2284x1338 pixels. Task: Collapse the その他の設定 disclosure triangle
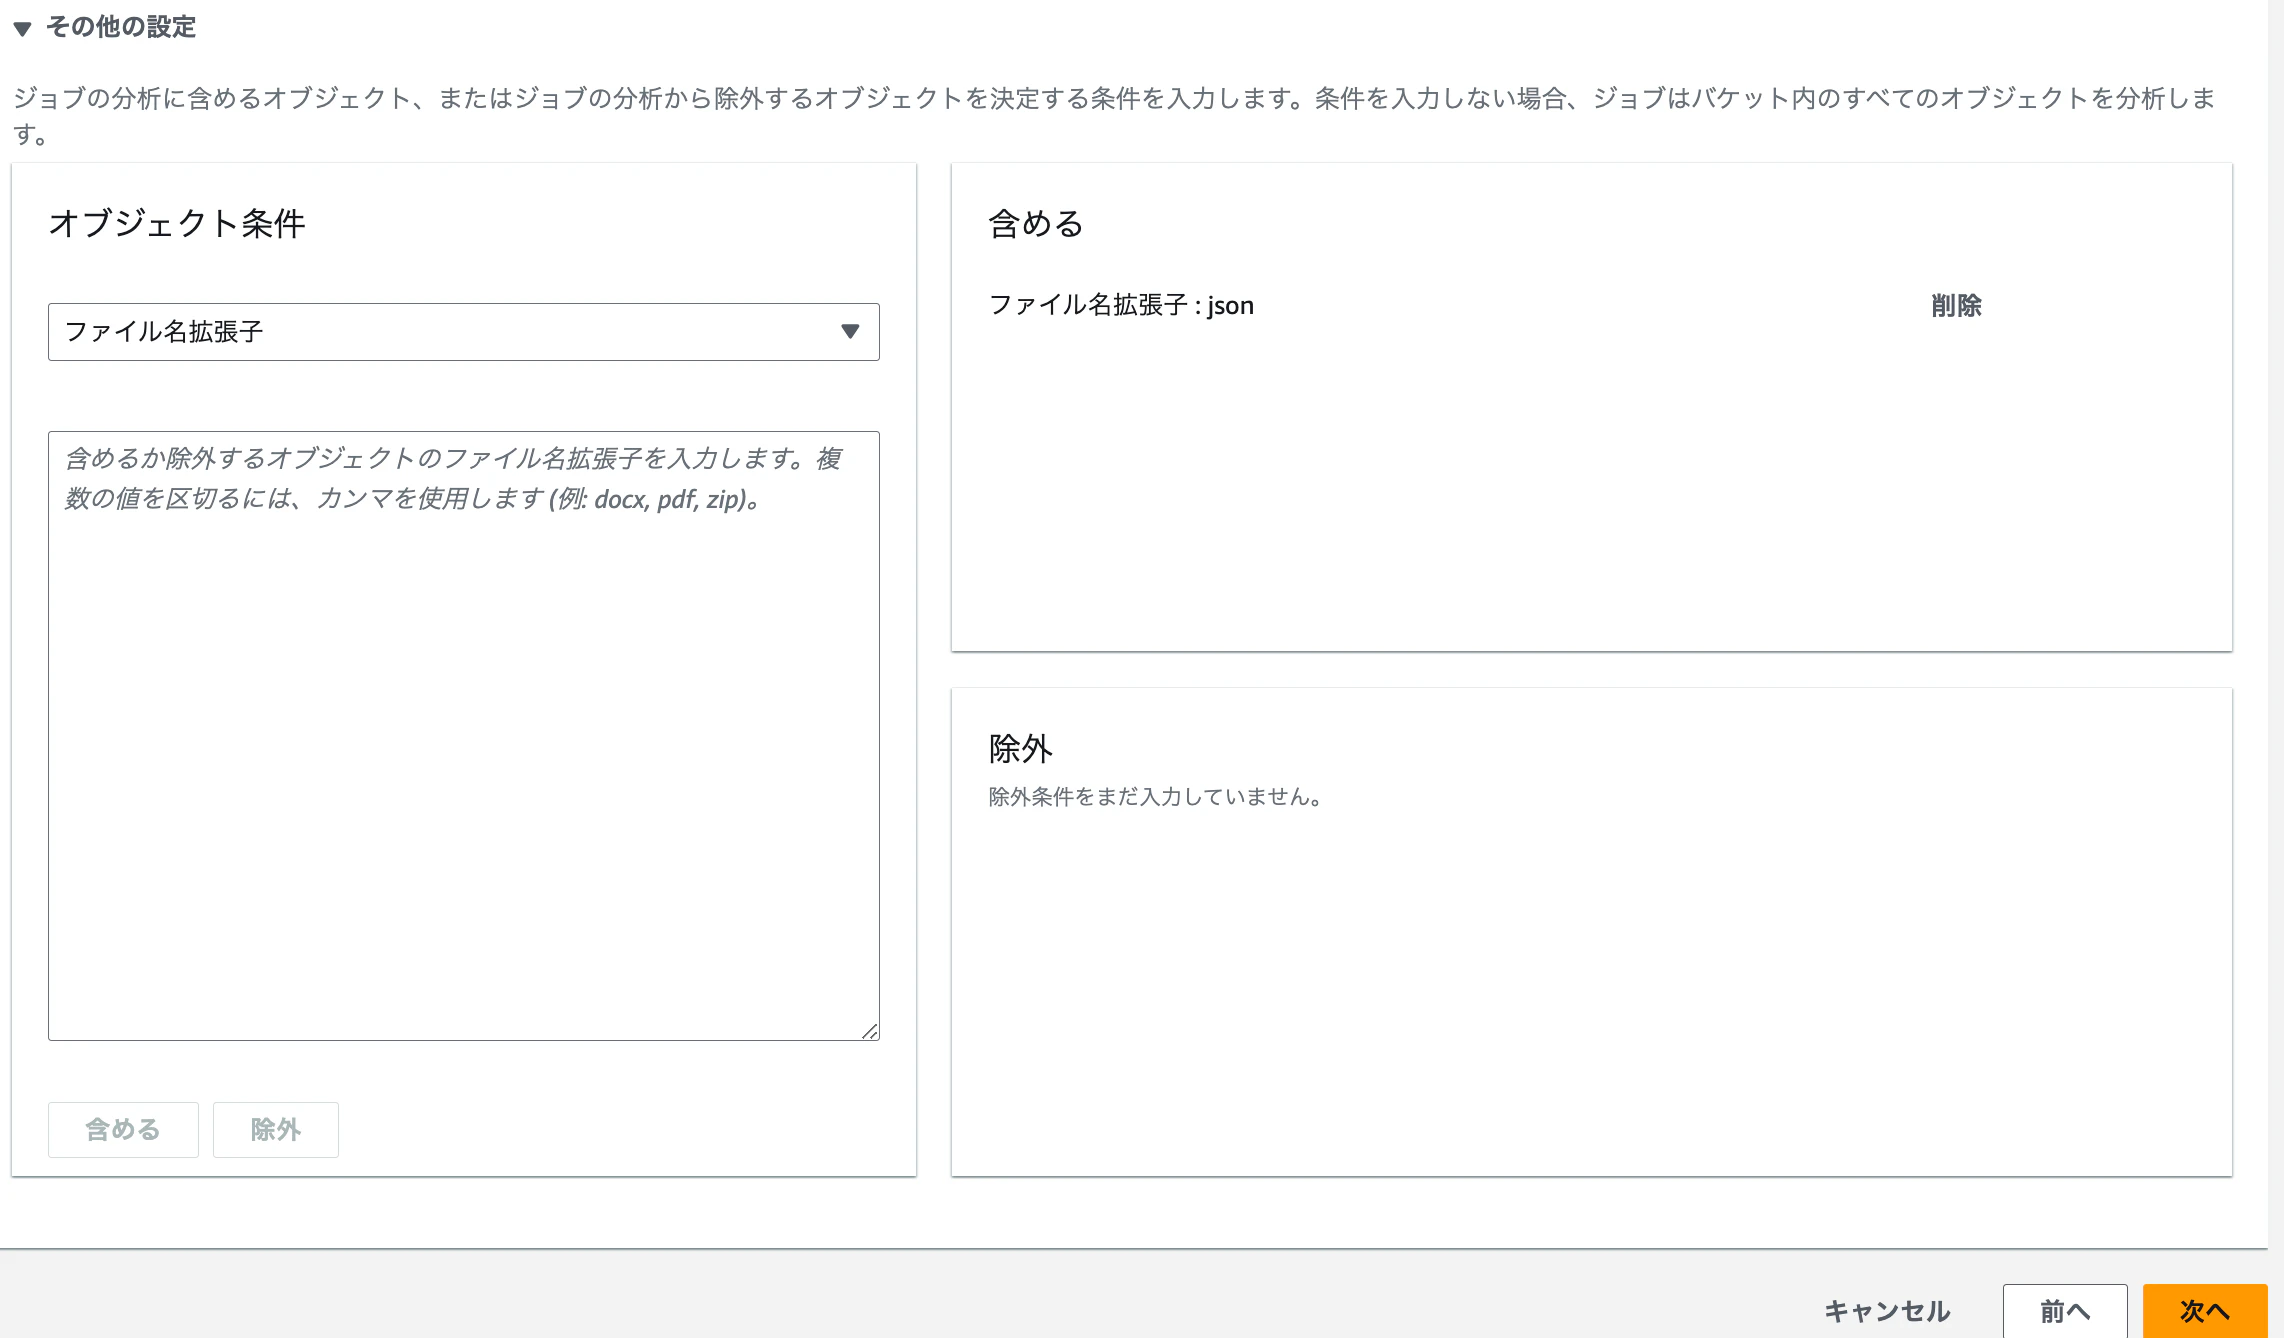[x=22, y=28]
